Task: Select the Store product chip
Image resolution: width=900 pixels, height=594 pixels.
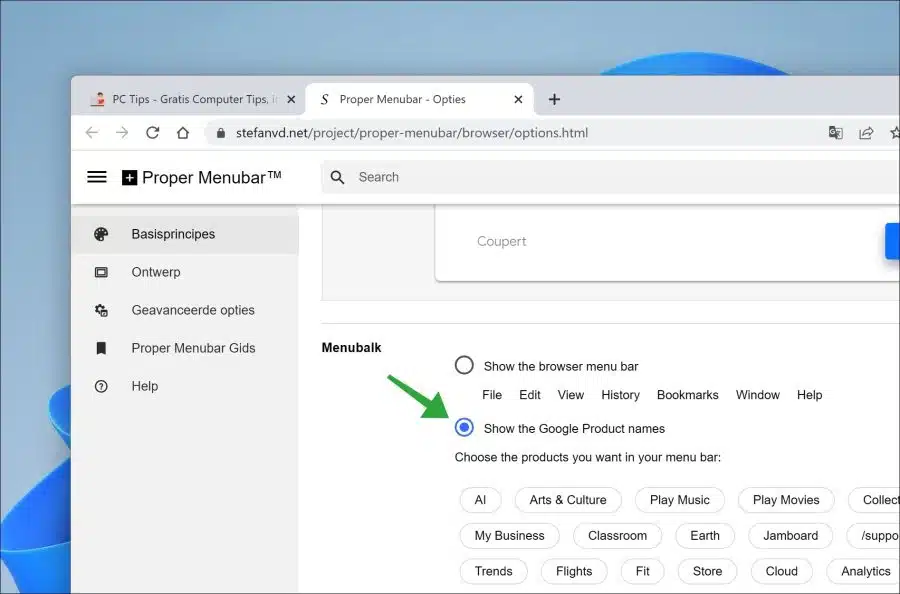Action: 707,571
